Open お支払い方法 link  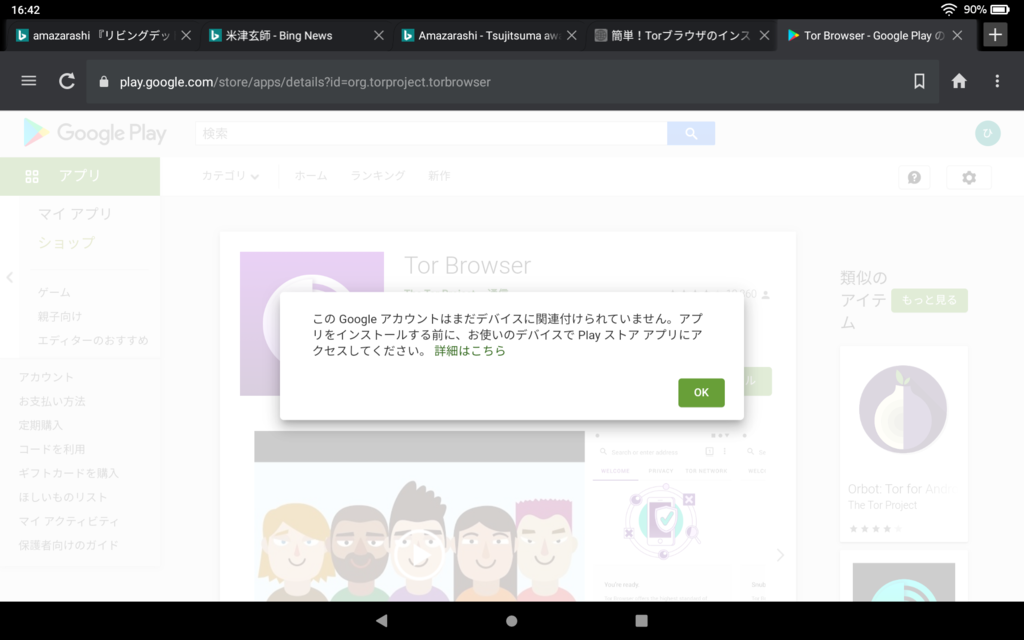52,402
